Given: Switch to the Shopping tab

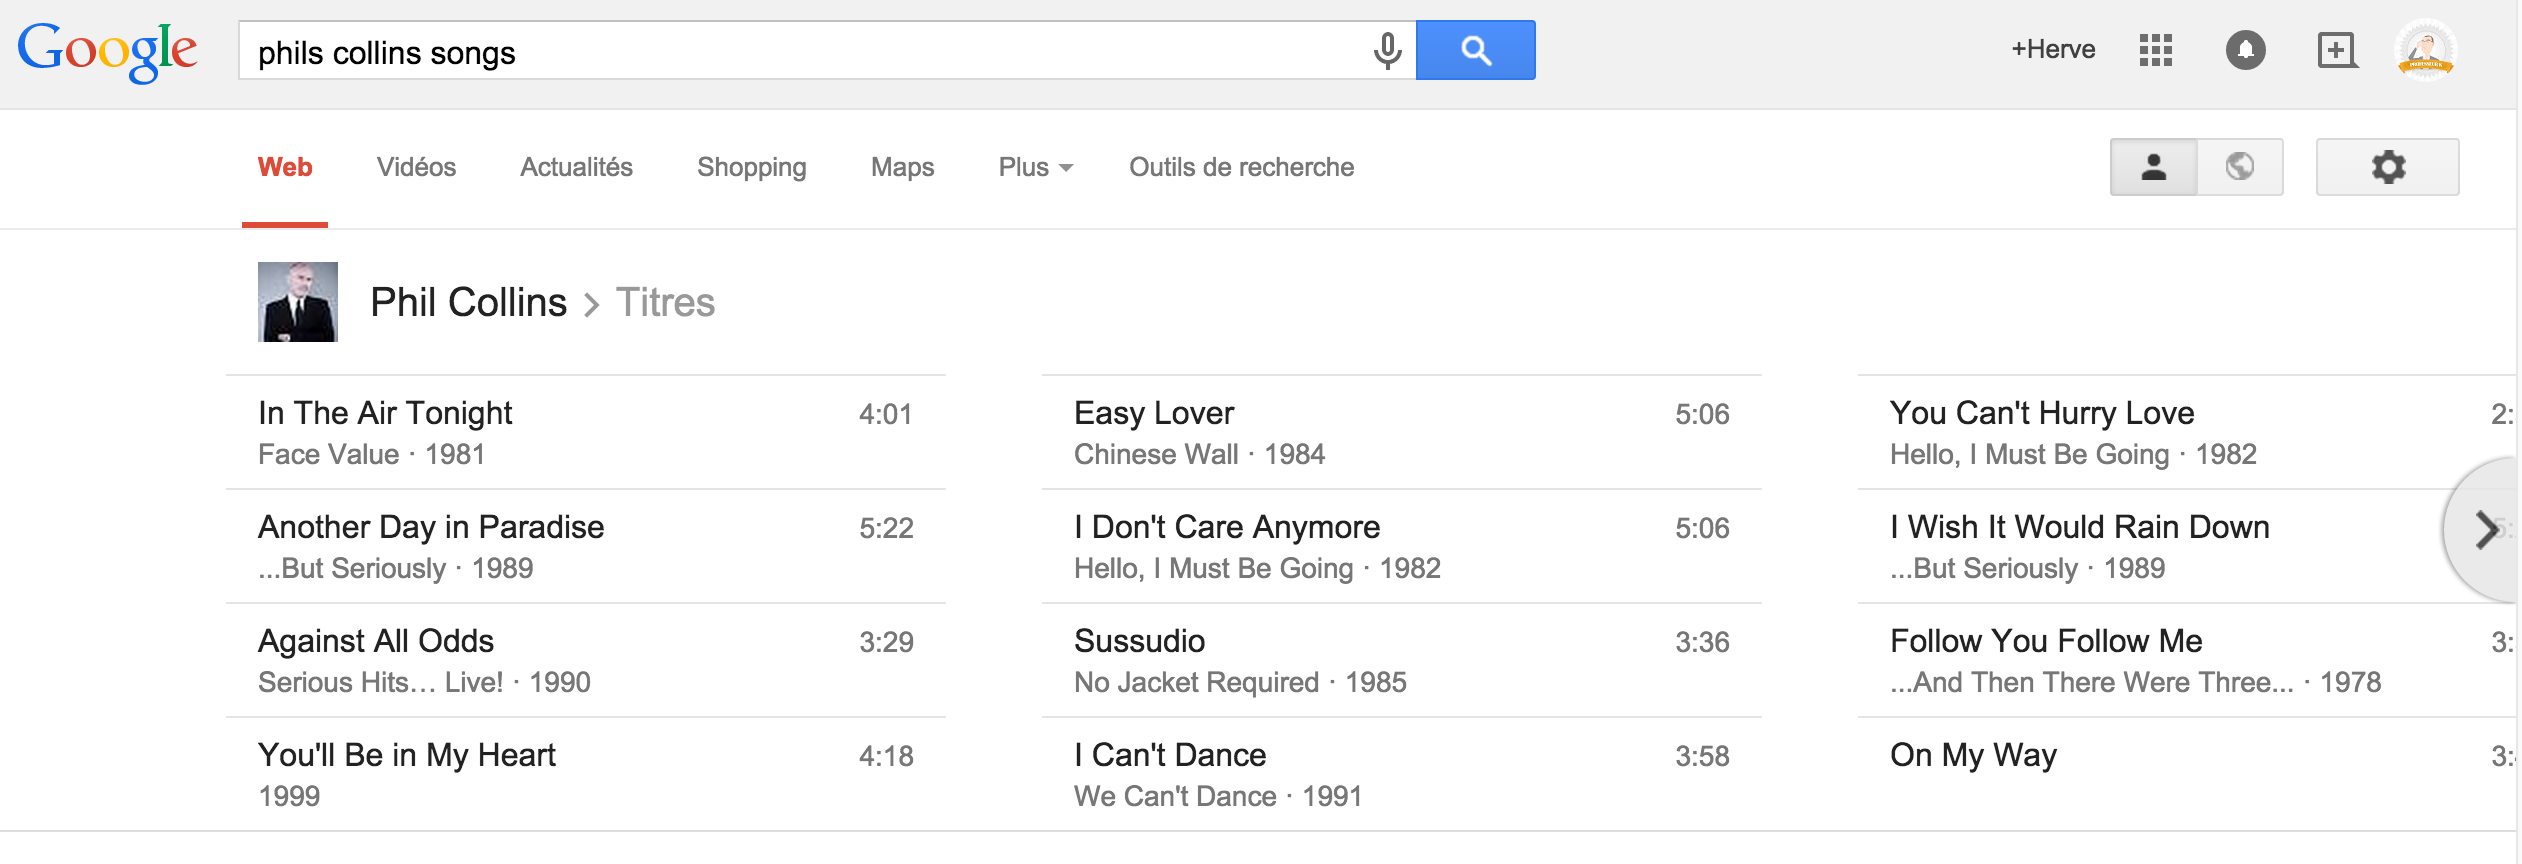Looking at the screenshot, I should (752, 167).
